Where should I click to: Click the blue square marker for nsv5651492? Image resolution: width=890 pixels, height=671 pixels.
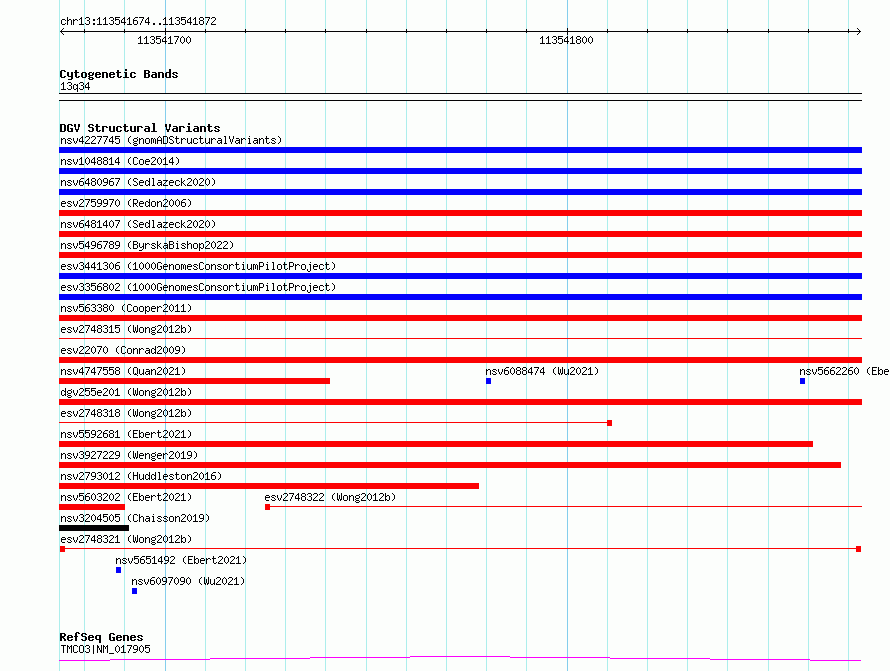tap(119, 570)
